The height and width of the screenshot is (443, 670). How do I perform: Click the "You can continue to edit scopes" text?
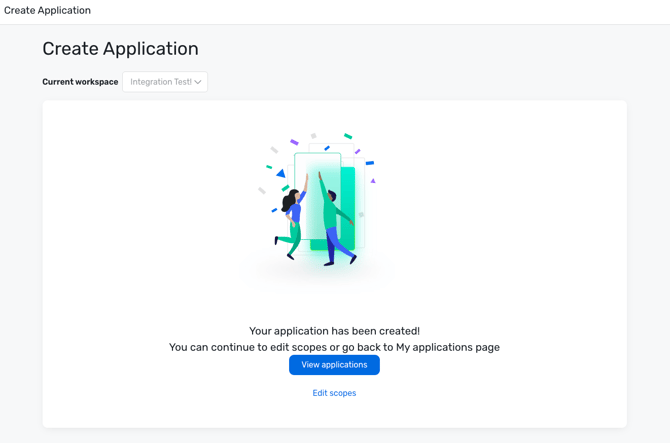(x=334, y=347)
